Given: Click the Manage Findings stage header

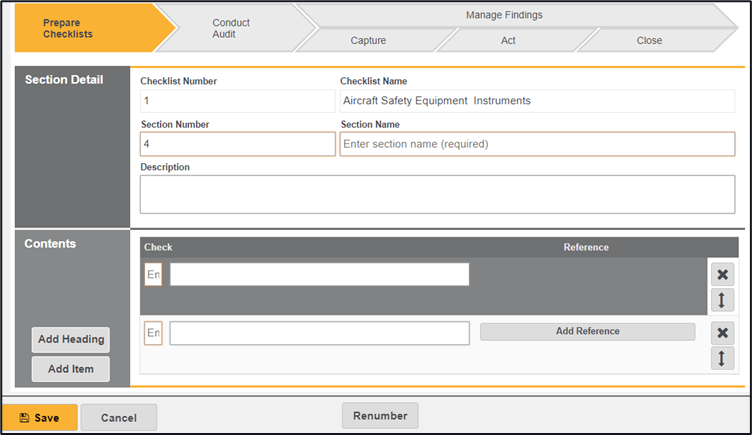Looking at the screenshot, I should coord(504,15).
